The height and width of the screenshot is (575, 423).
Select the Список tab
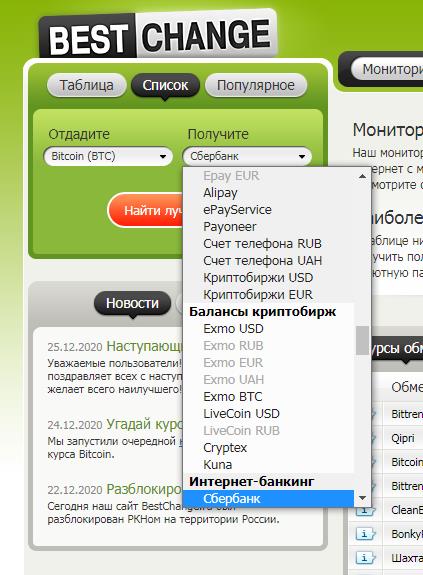coord(165,85)
